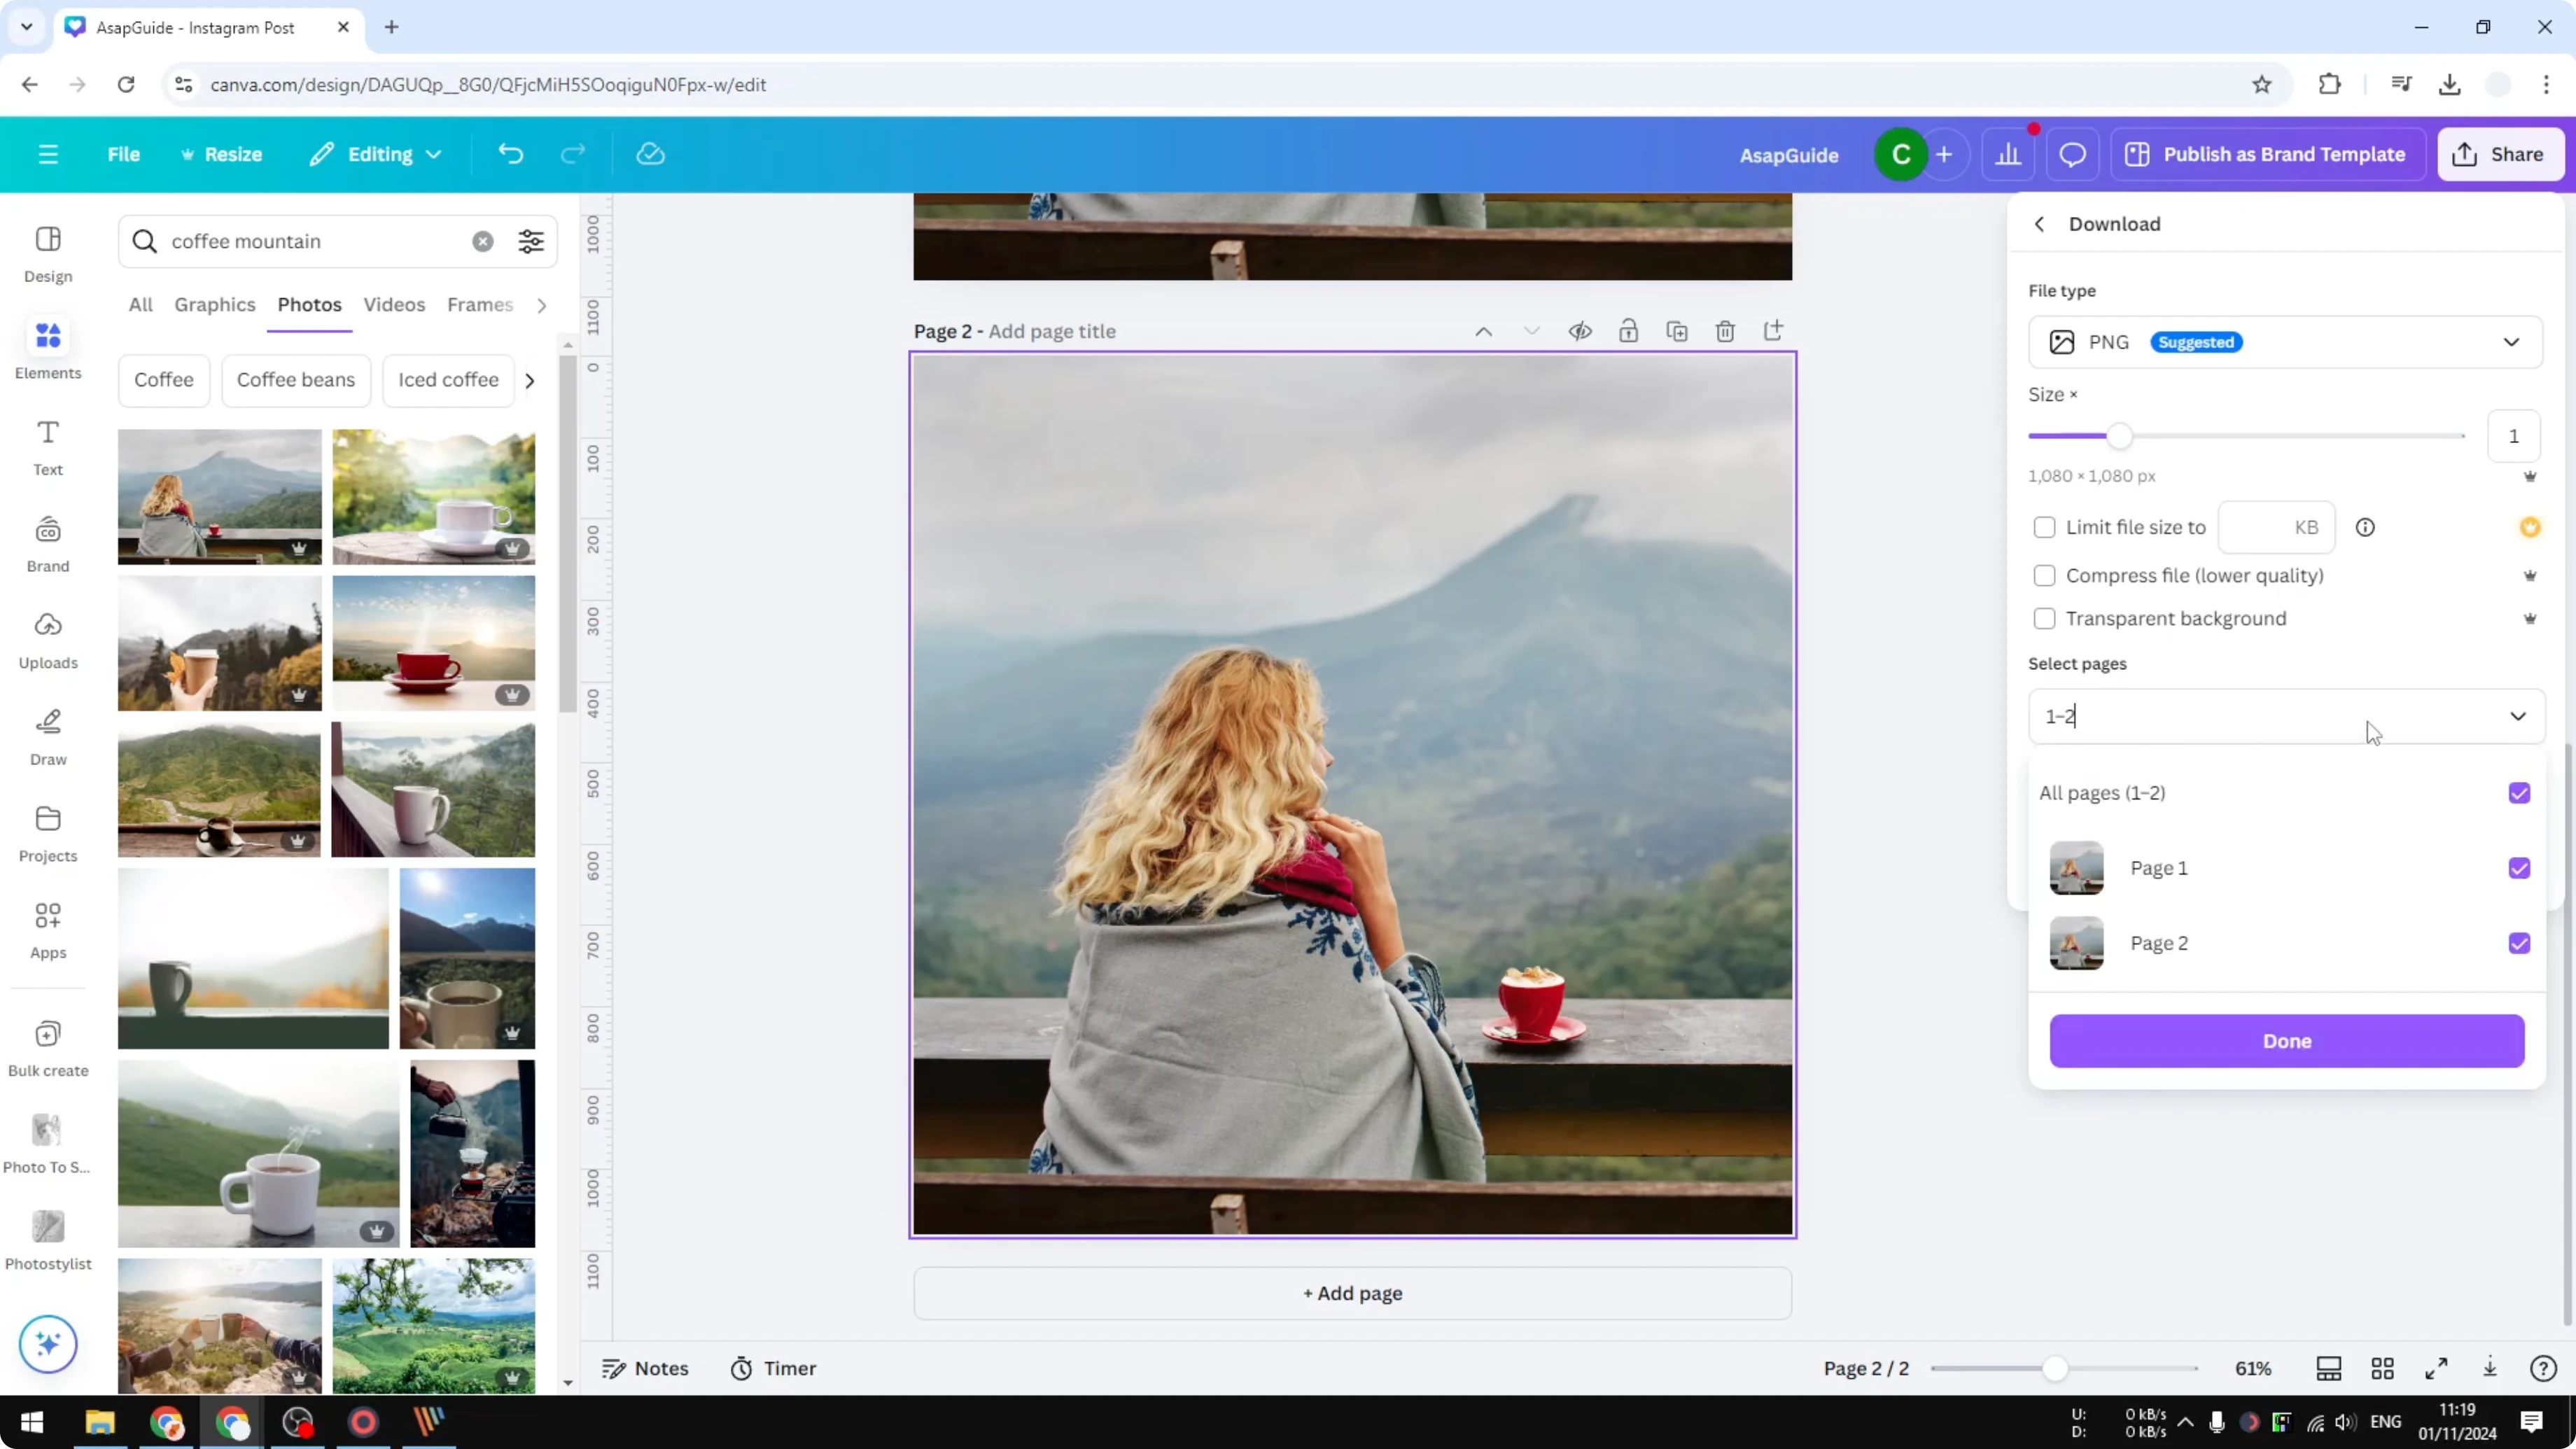
Task: Enable Compress file (lower quality)
Action: (2045, 576)
